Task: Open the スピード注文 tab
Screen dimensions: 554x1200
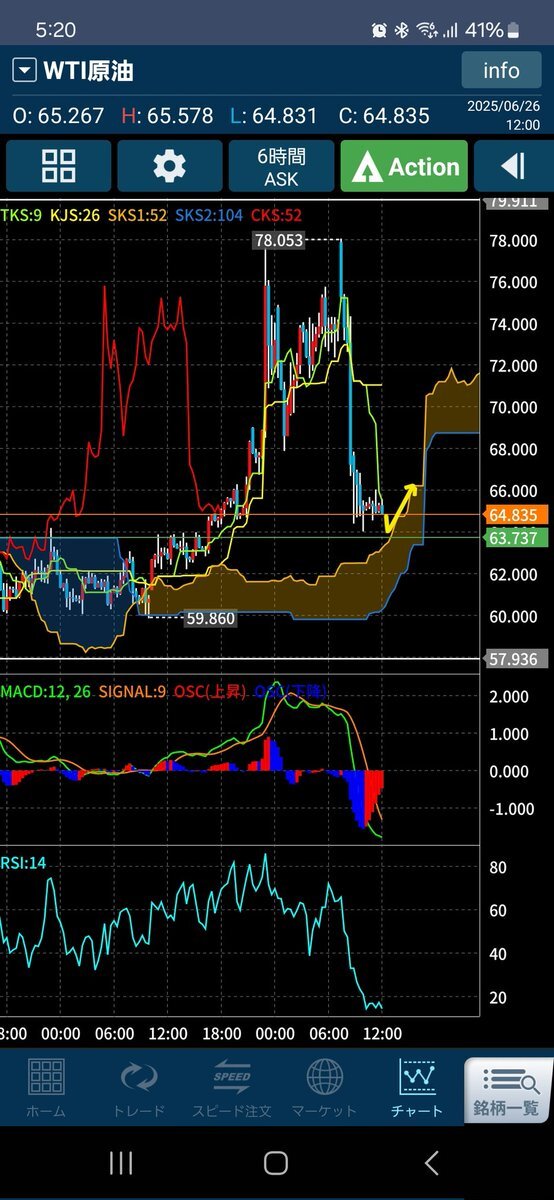Action: (231, 1088)
